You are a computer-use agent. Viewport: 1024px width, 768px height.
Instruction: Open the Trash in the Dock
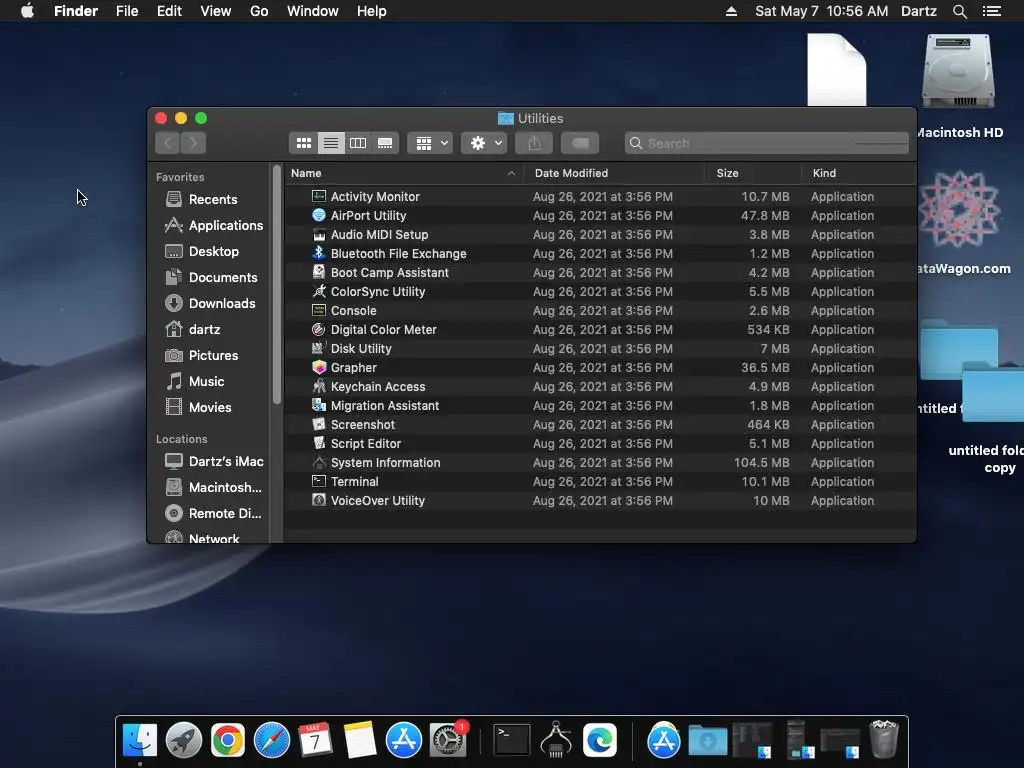(884, 739)
